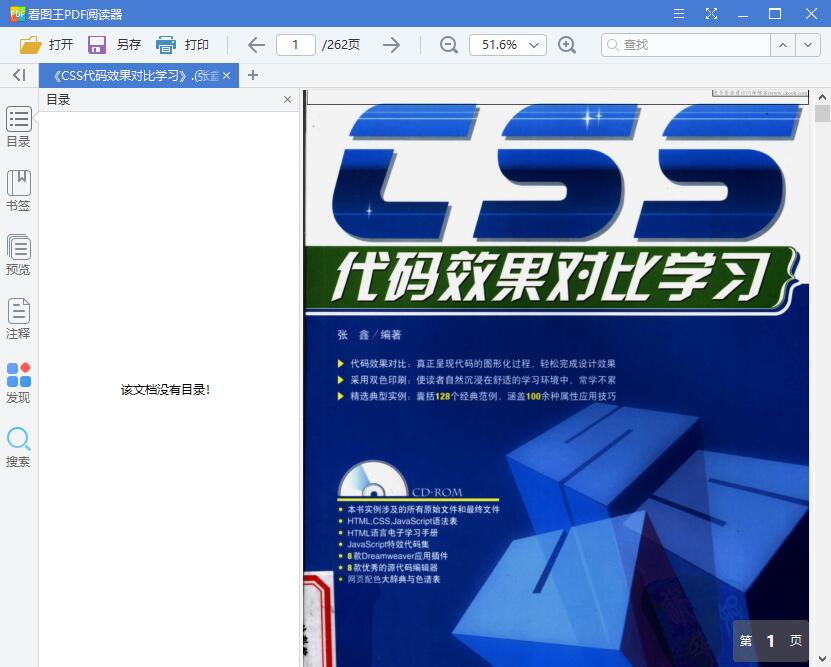Click the scrollbar up arrow
Image resolution: width=831 pixels, height=667 pixels.
(822, 97)
